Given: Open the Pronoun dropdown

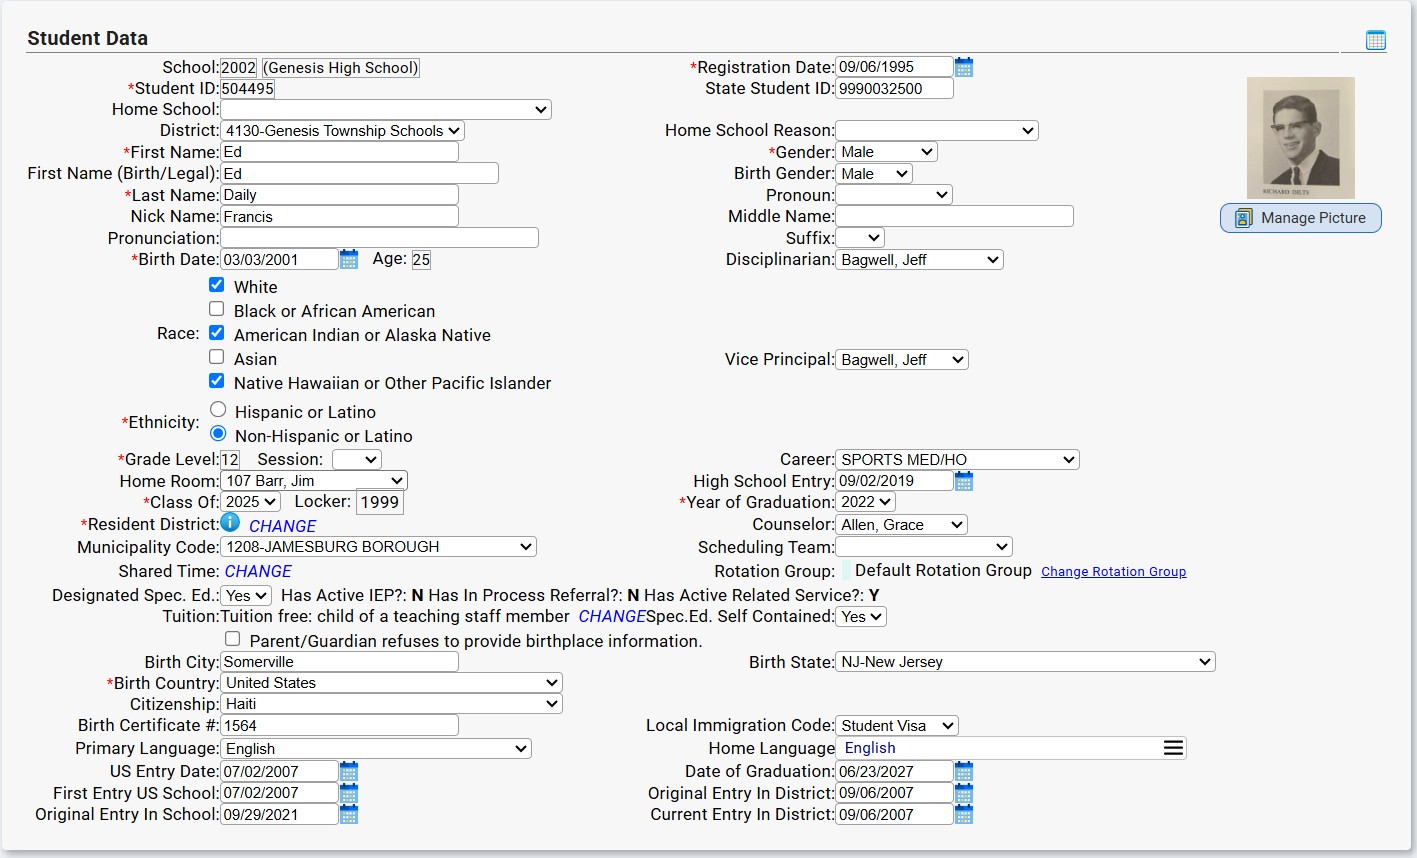Looking at the screenshot, I should (894, 195).
